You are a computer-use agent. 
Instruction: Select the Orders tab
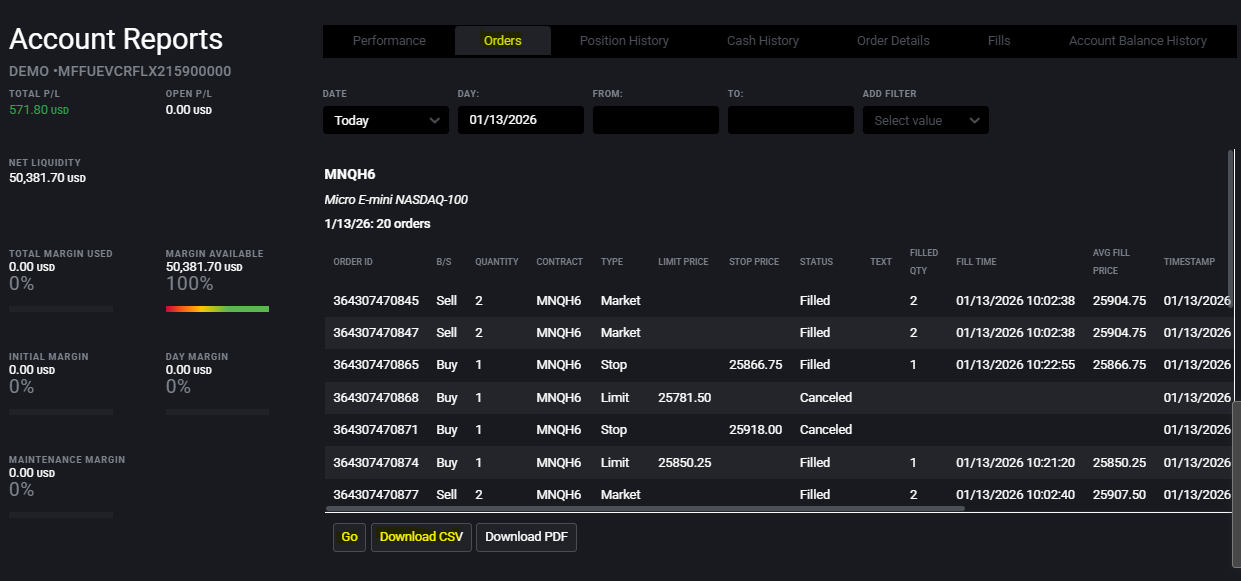502,41
